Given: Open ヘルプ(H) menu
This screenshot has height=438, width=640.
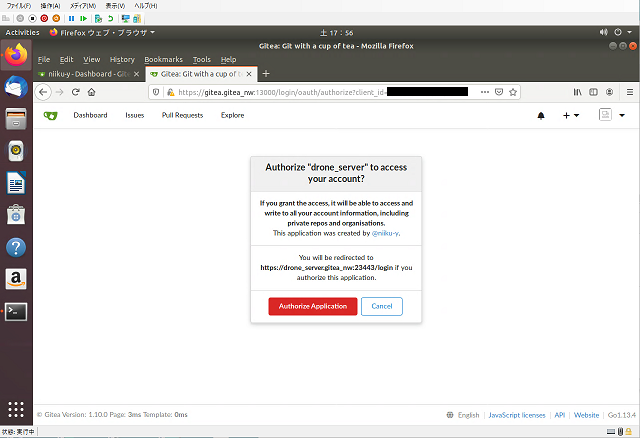Looking at the screenshot, I should point(146,6).
